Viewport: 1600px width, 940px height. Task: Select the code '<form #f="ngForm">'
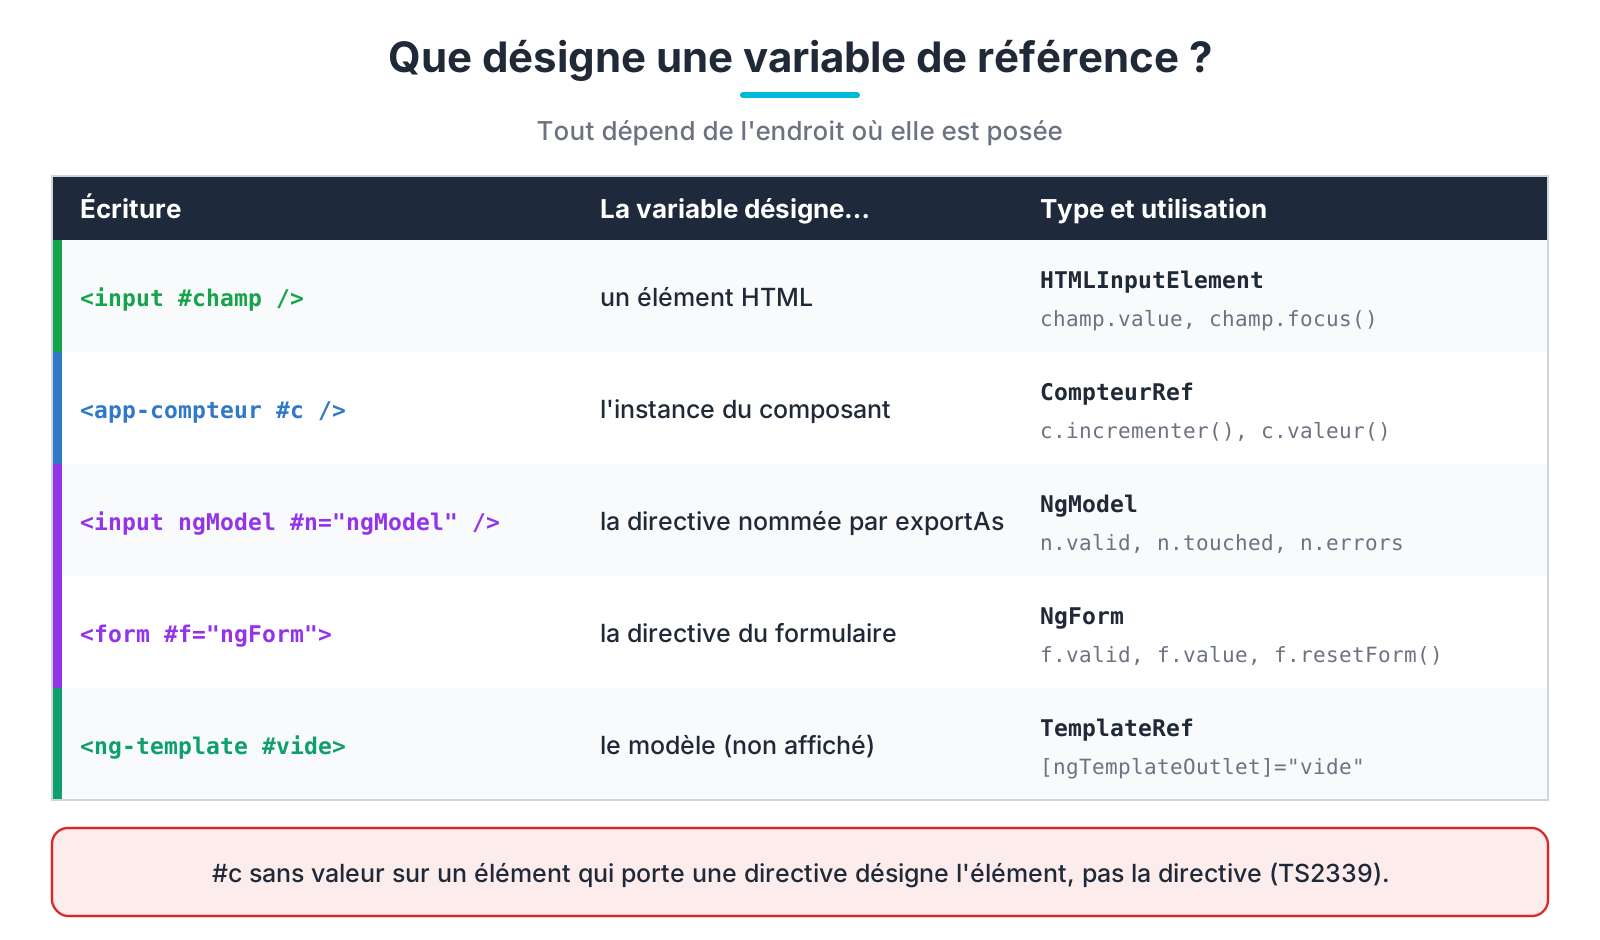206,634
